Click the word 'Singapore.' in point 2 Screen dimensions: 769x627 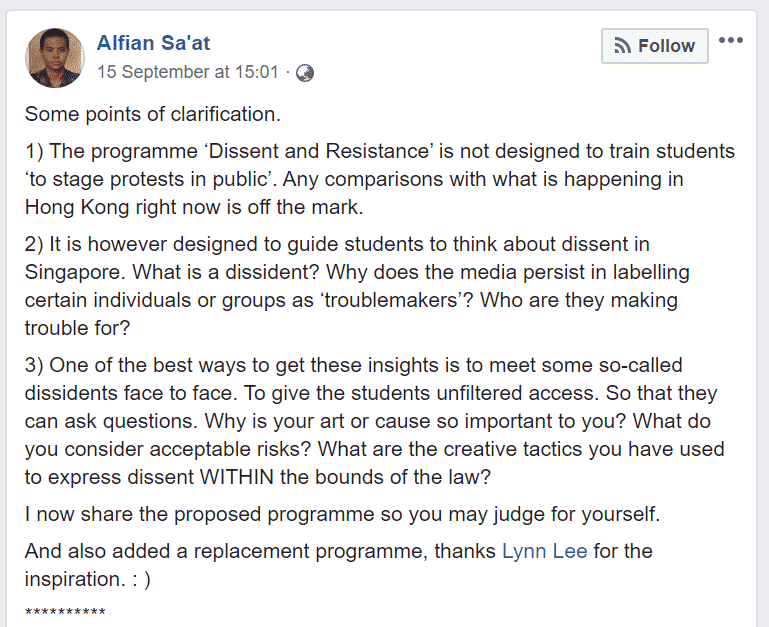[x=75, y=272]
